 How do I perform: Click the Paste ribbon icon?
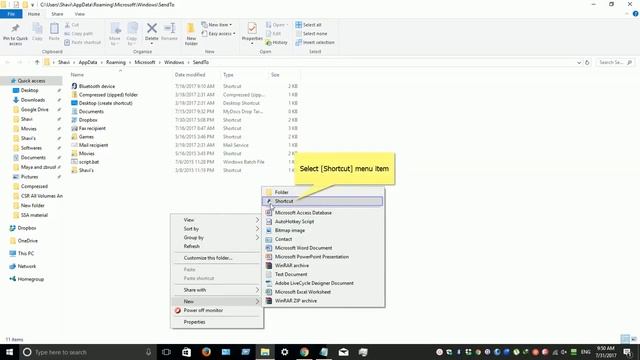point(54,29)
